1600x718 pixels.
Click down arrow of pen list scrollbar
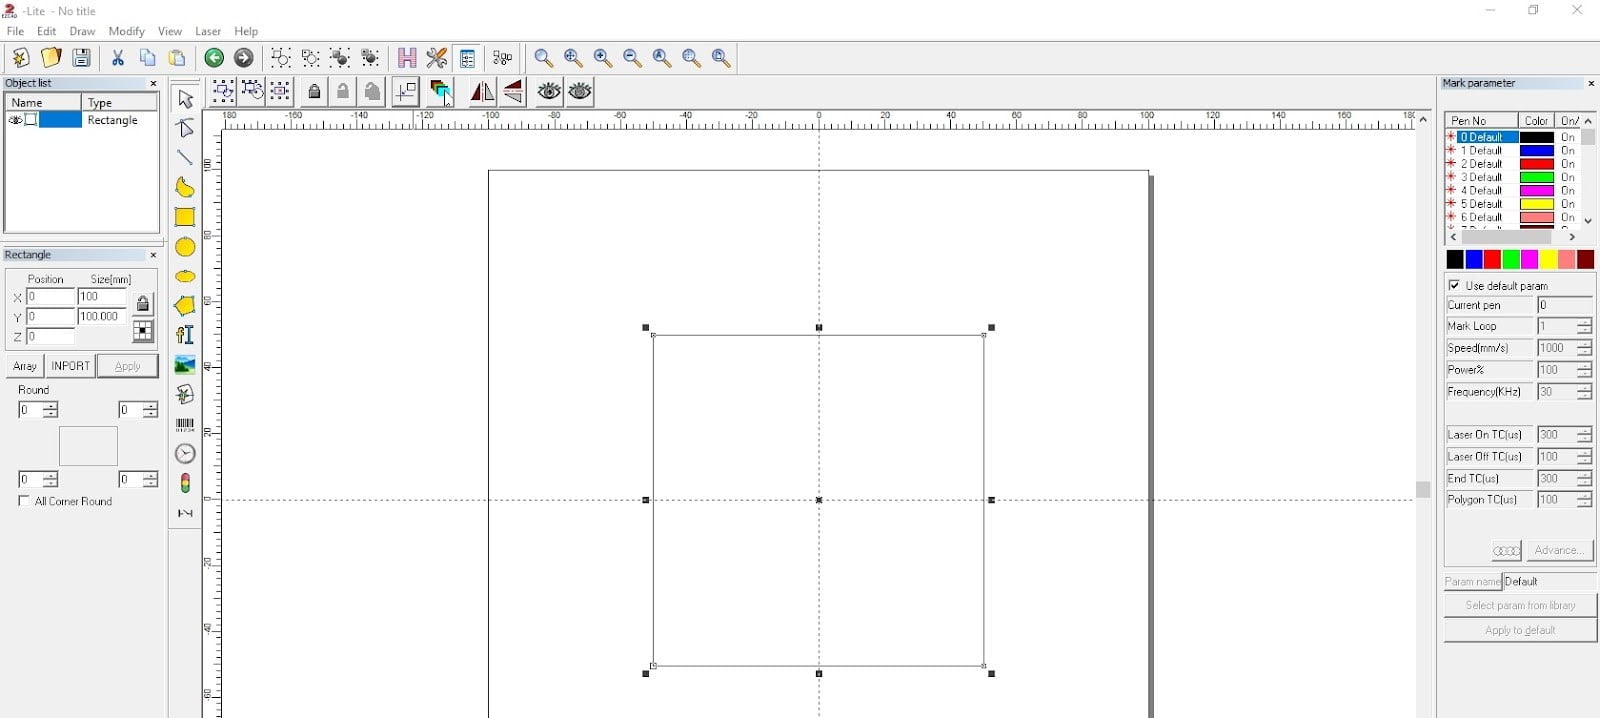pyautogui.click(x=1588, y=220)
